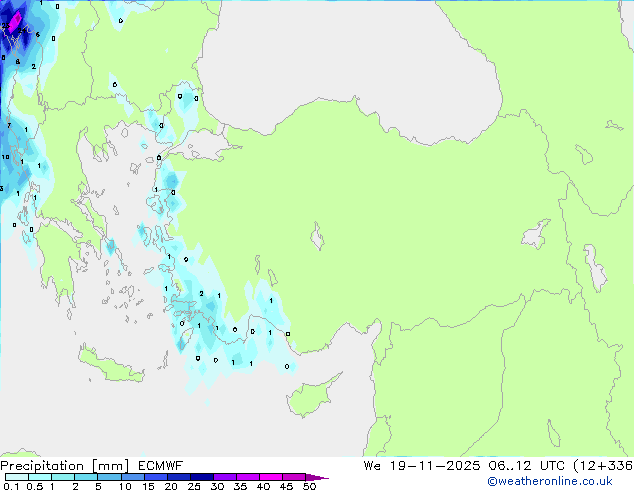The image size is (634, 490).
Task: Click the '(12+336' forecast offset text
Action: pyautogui.click(x=603, y=466)
